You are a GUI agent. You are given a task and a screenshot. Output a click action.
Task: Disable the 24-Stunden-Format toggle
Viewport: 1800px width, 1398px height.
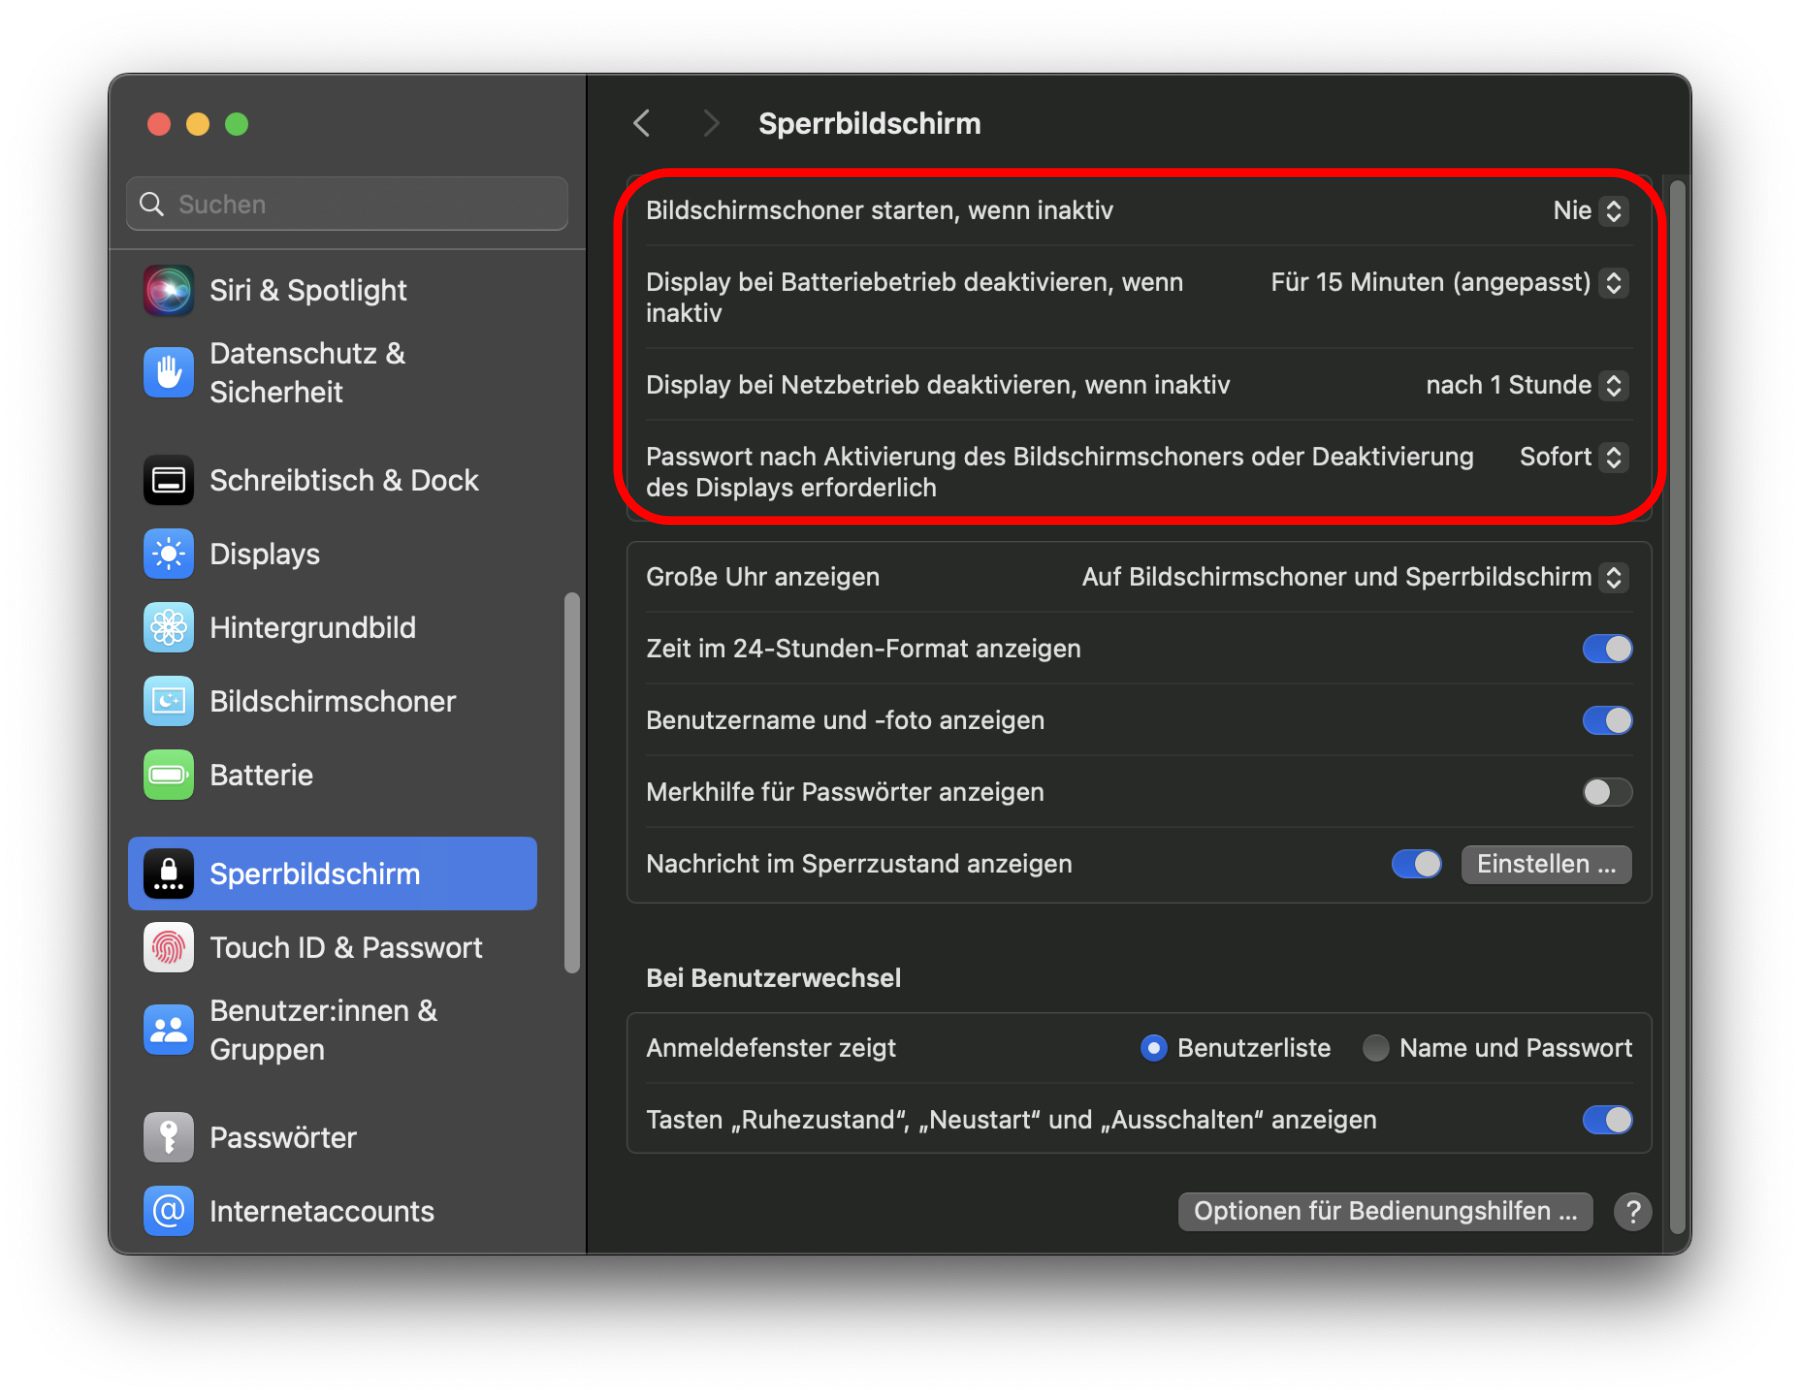pyautogui.click(x=1606, y=649)
